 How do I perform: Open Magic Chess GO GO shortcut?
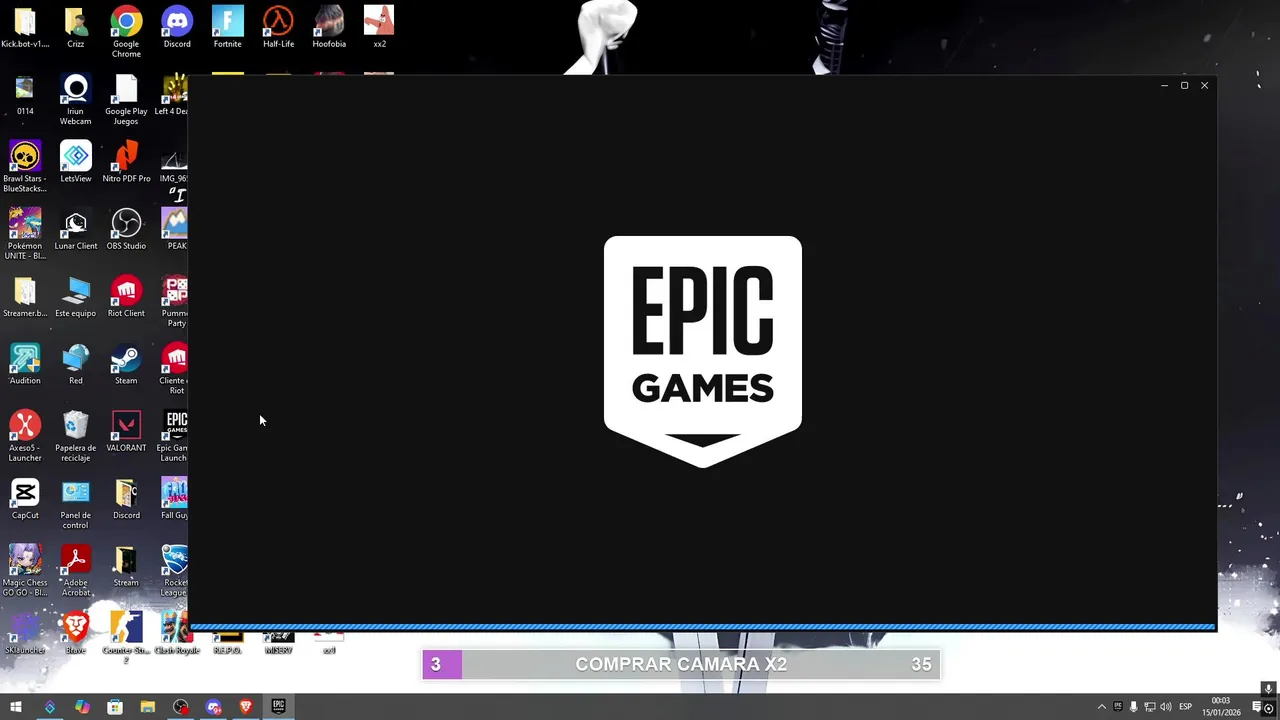tap(25, 570)
